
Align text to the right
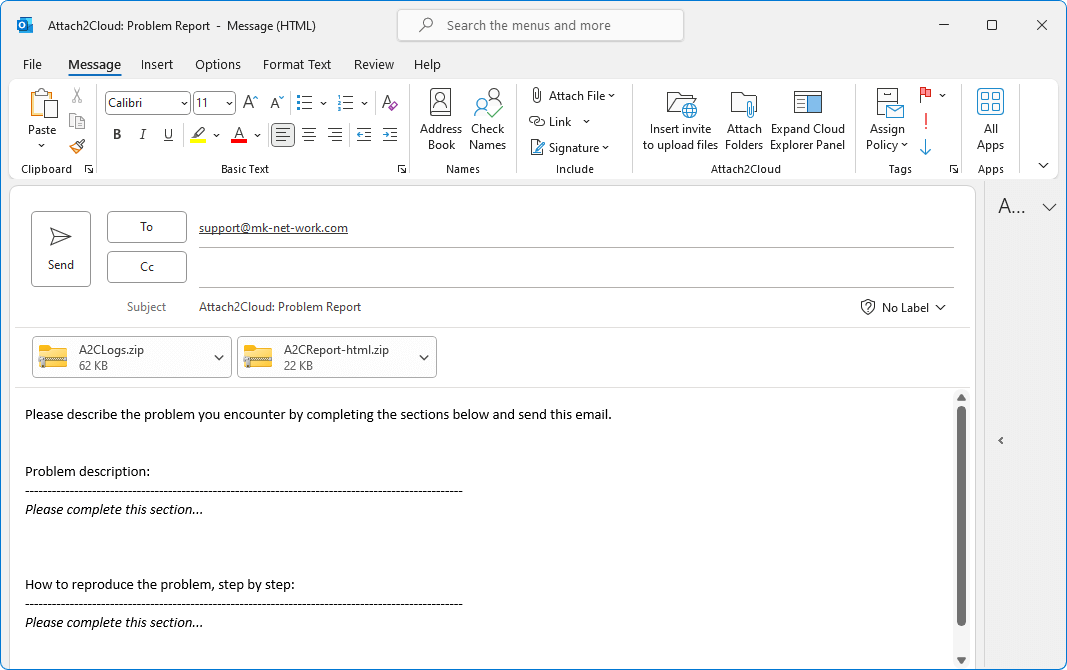[x=335, y=135]
